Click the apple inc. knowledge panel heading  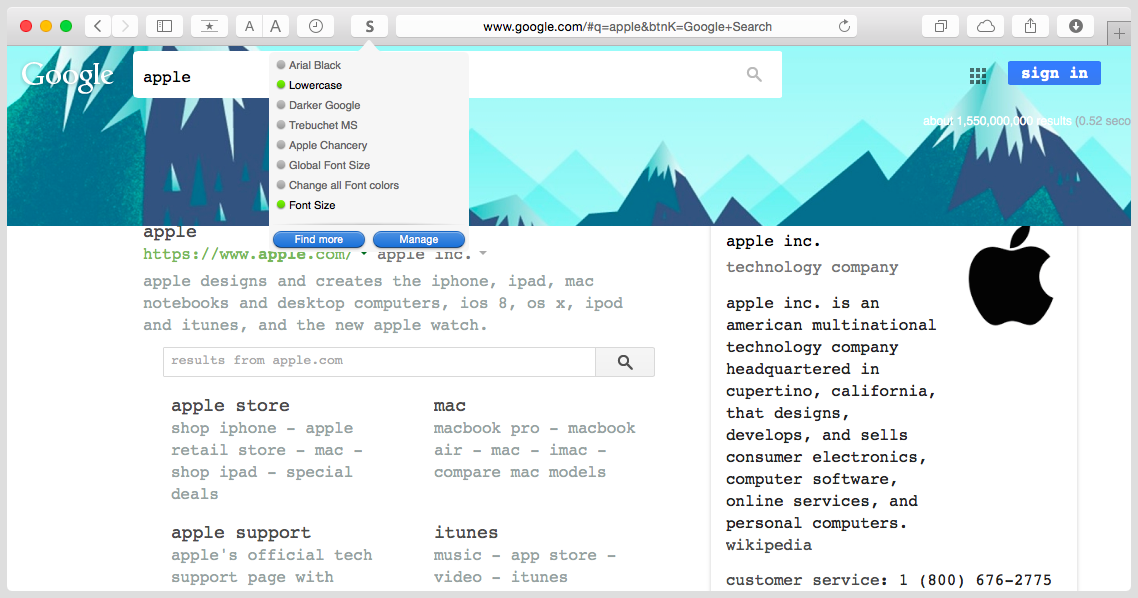[x=773, y=242]
